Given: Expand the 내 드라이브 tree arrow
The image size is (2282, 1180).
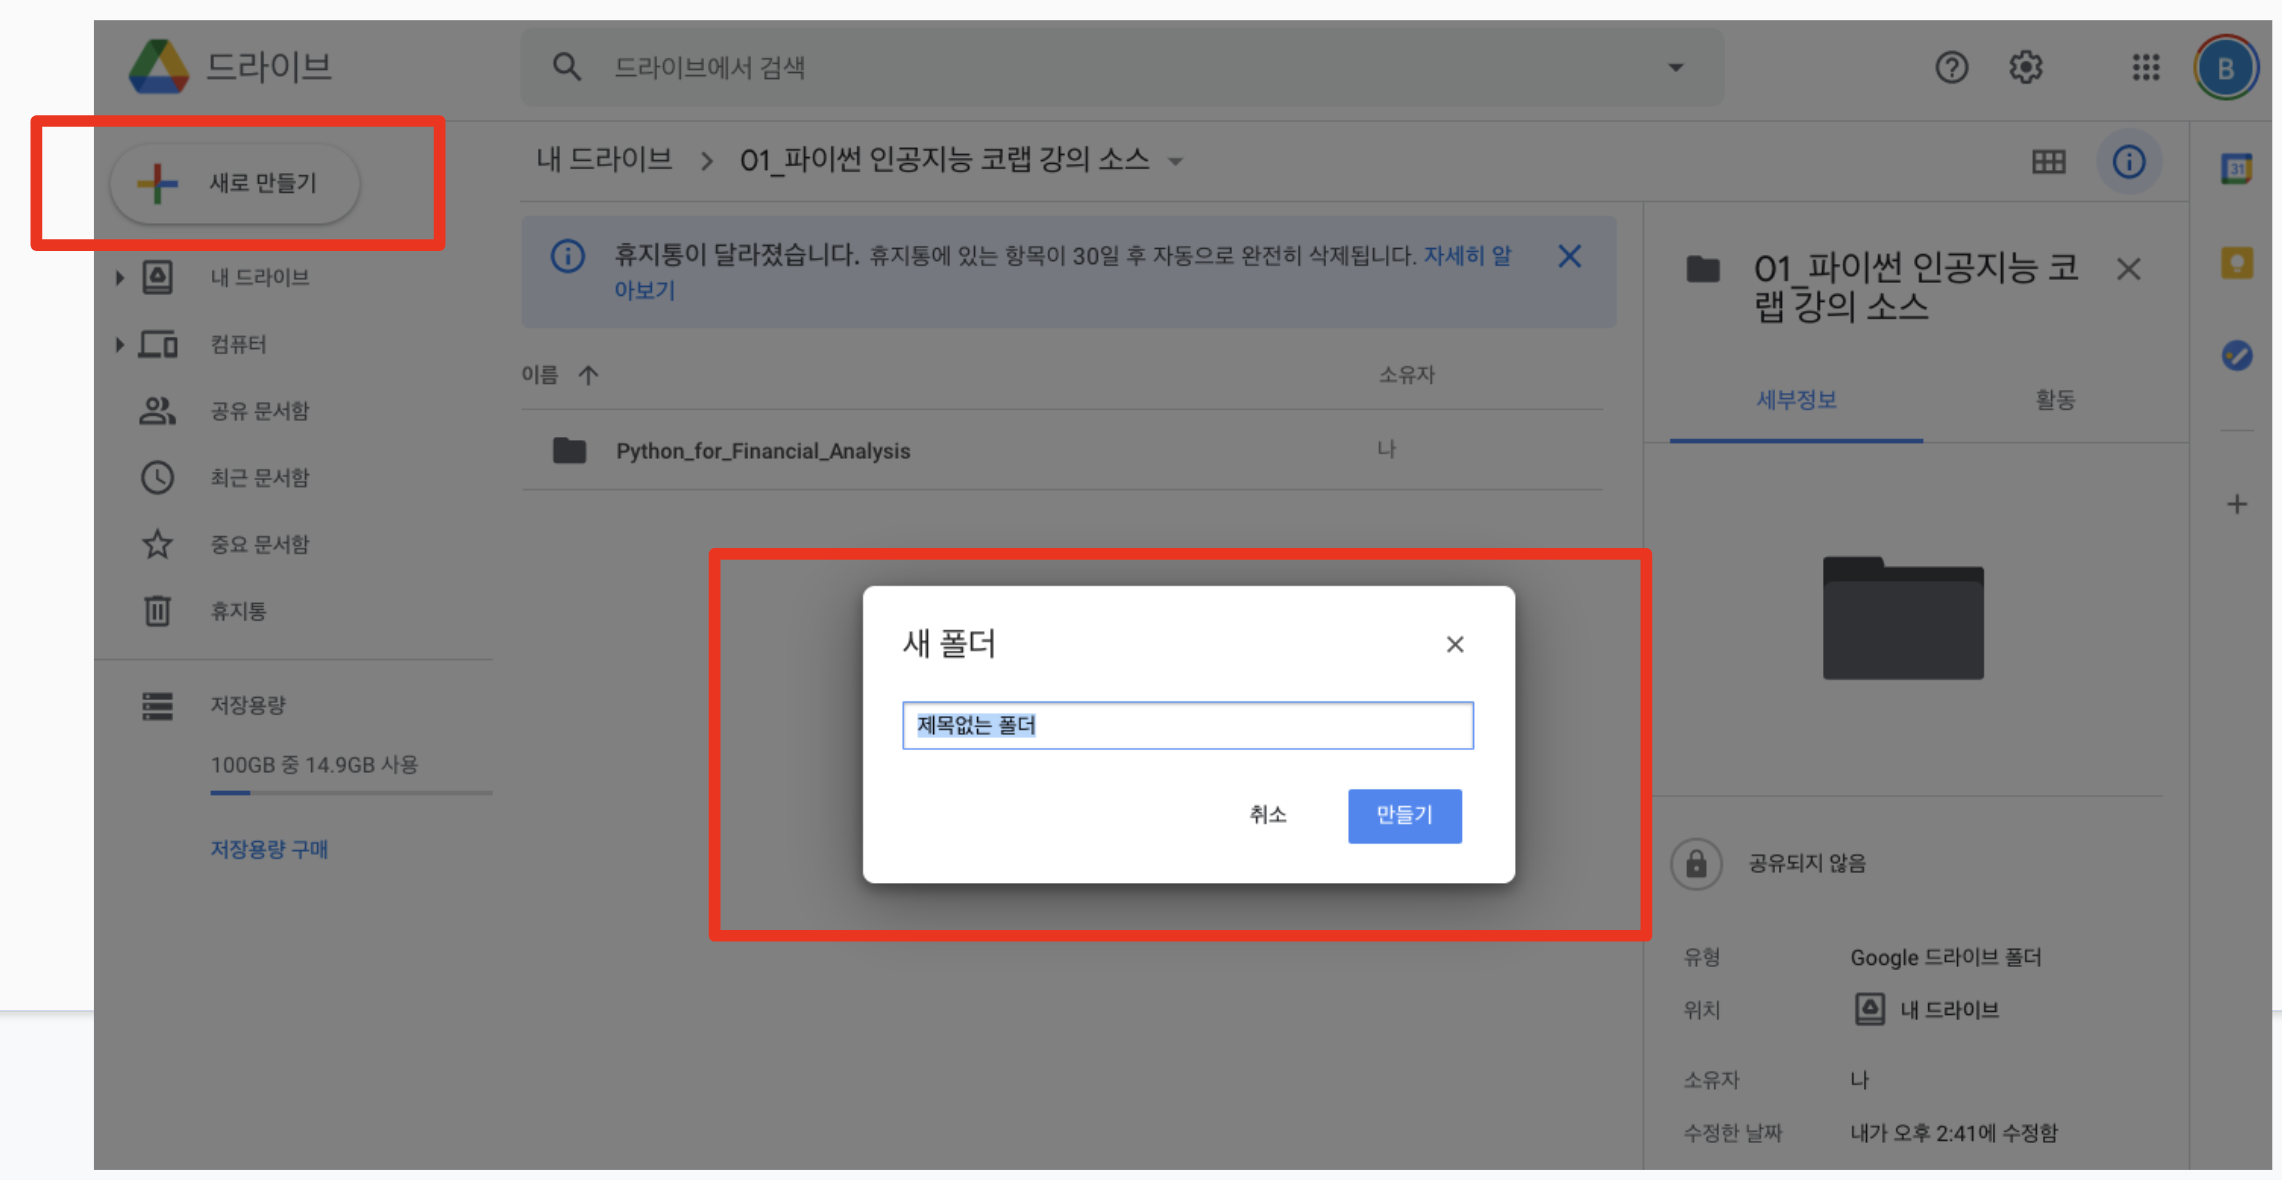Looking at the screenshot, I should pos(119,277).
